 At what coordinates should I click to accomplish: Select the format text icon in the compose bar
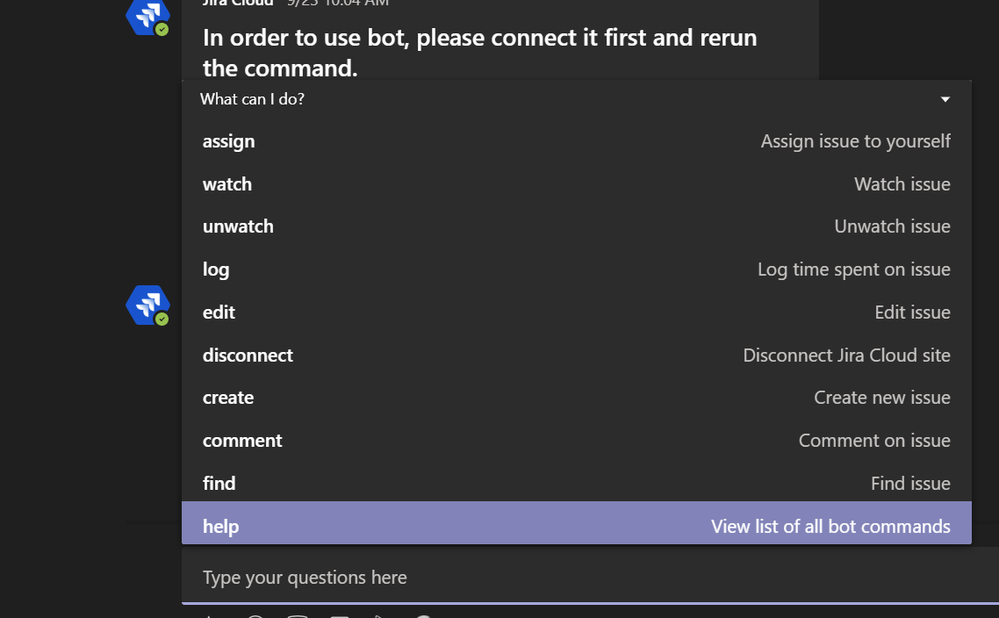(x=210, y=614)
